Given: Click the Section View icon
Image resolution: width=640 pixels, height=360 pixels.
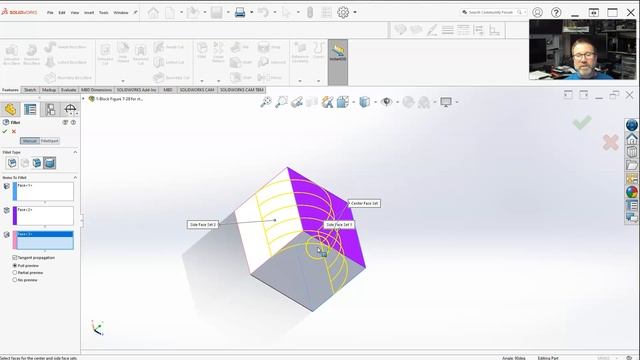Looking at the screenshot, I should pyautogui.click(x=312, y=102).
